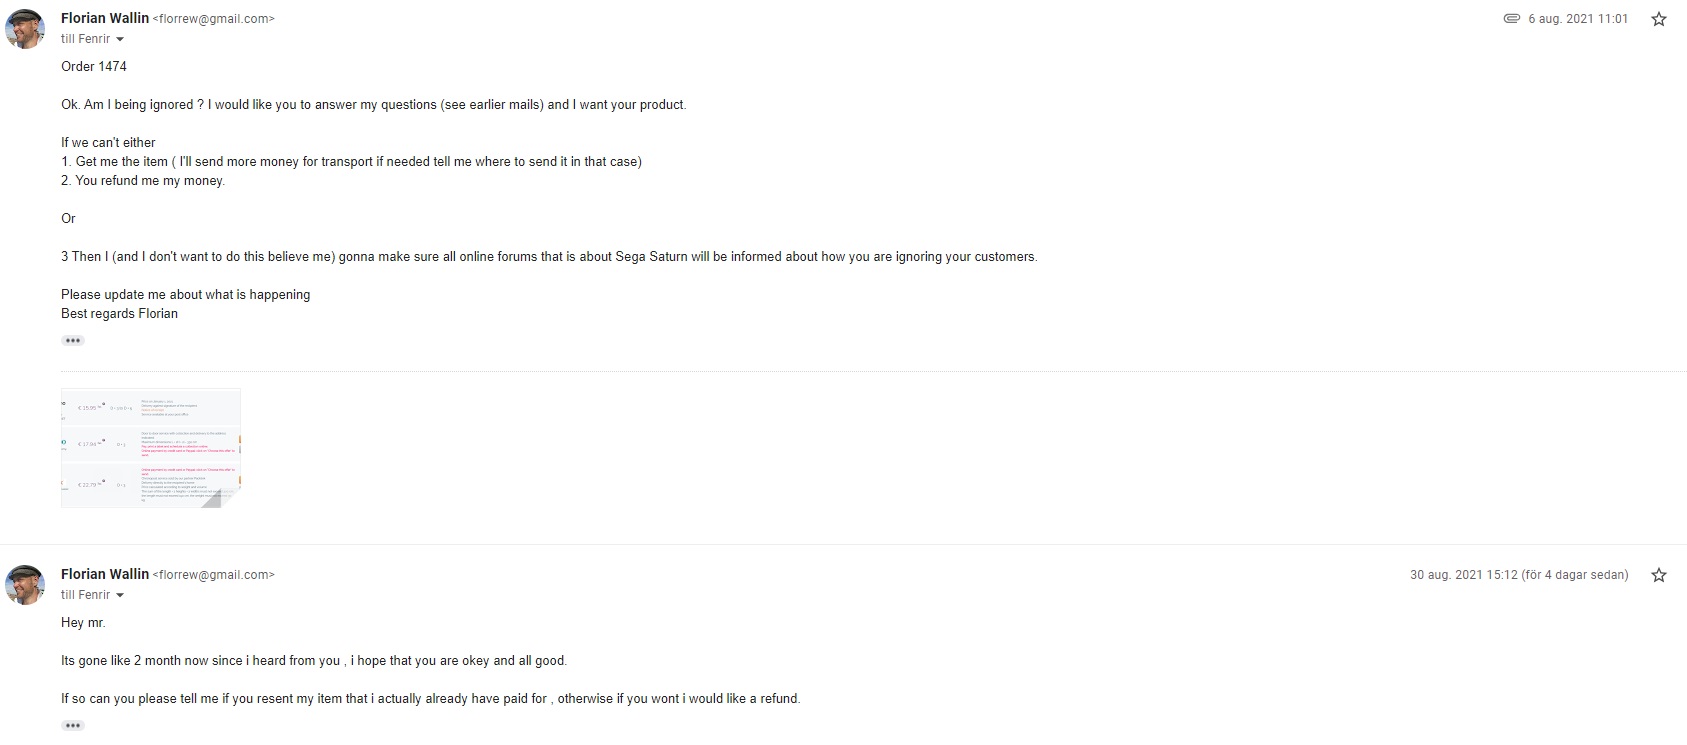Open the attached shipping screenshot thumbnail
1687x745 pixels.
pos(151,448)
